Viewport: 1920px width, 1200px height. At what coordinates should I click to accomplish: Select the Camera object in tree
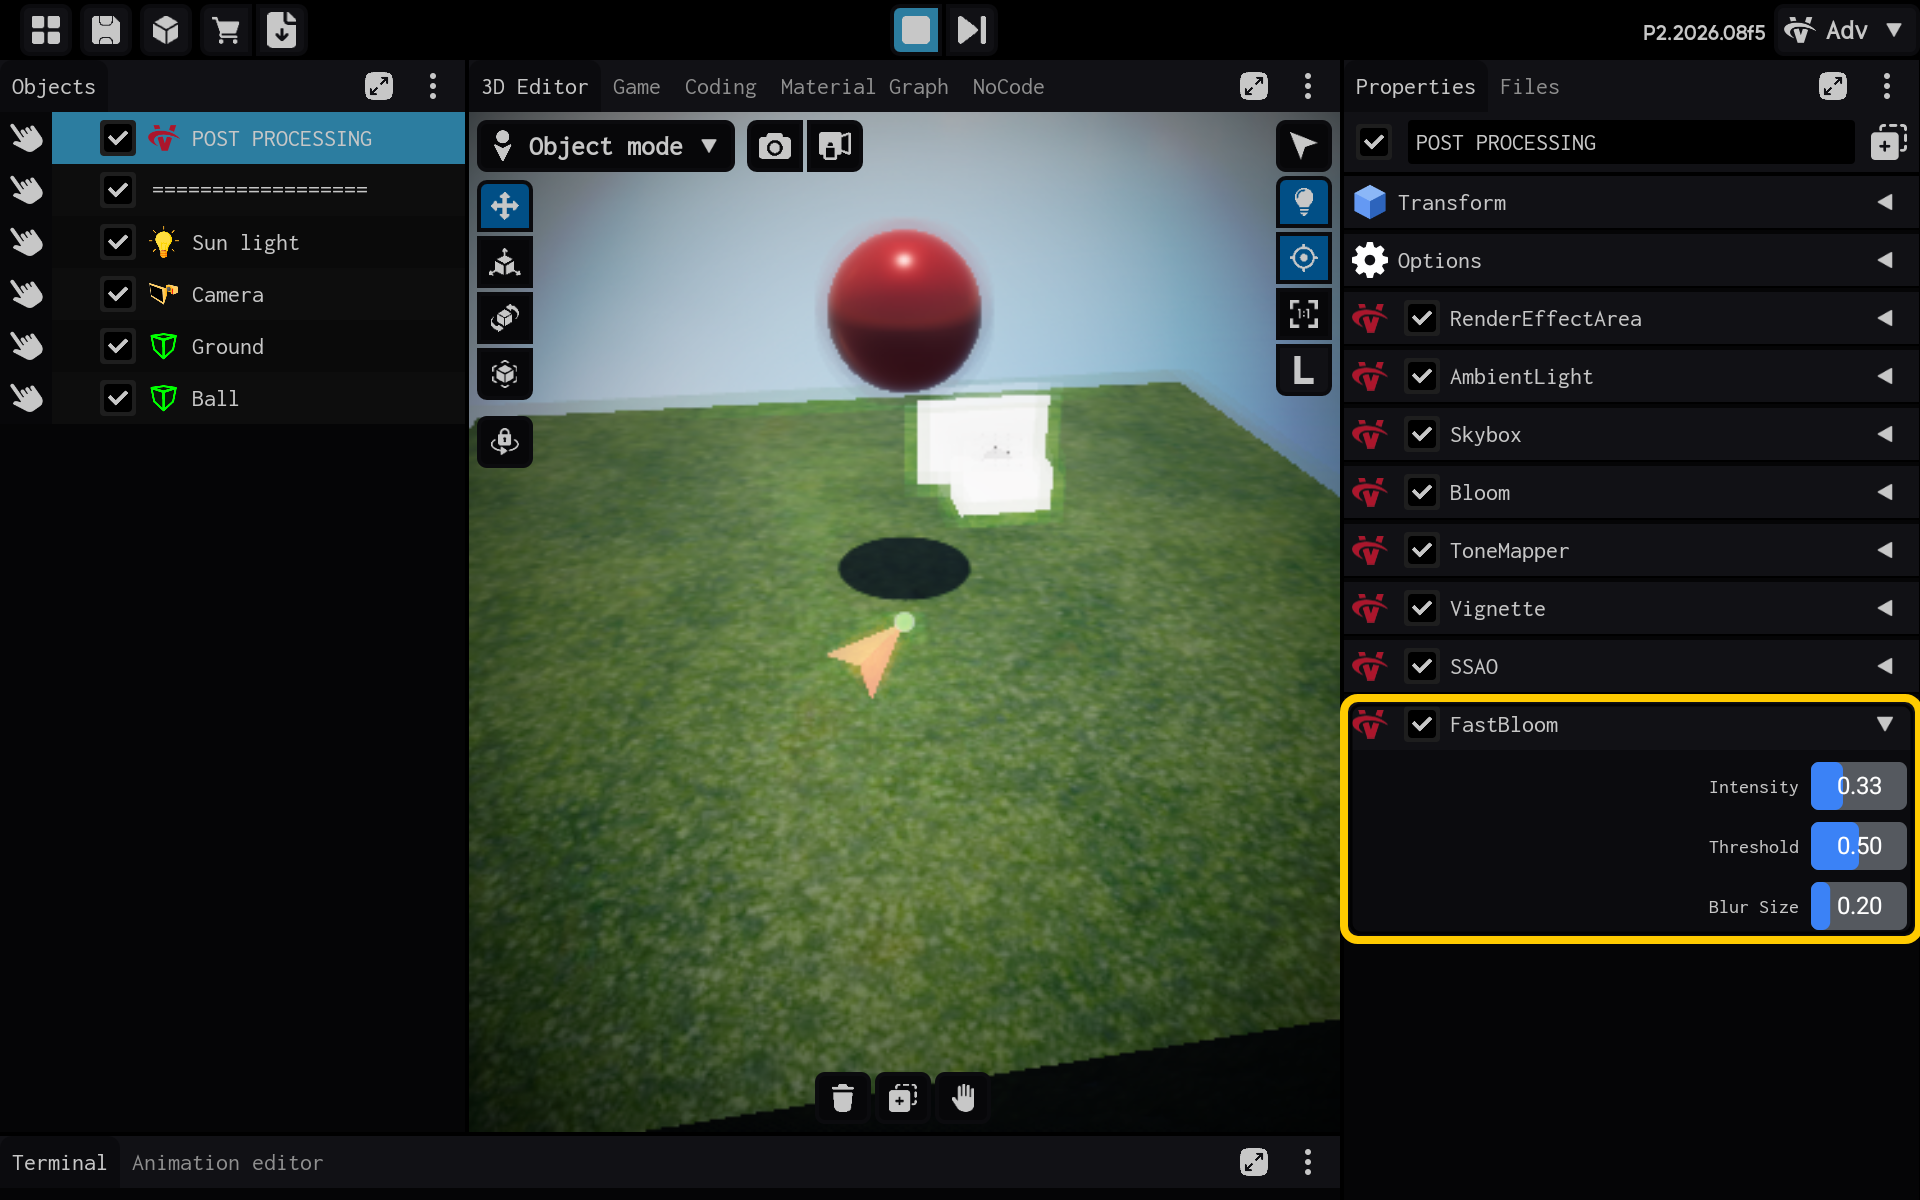coord(258,294)
